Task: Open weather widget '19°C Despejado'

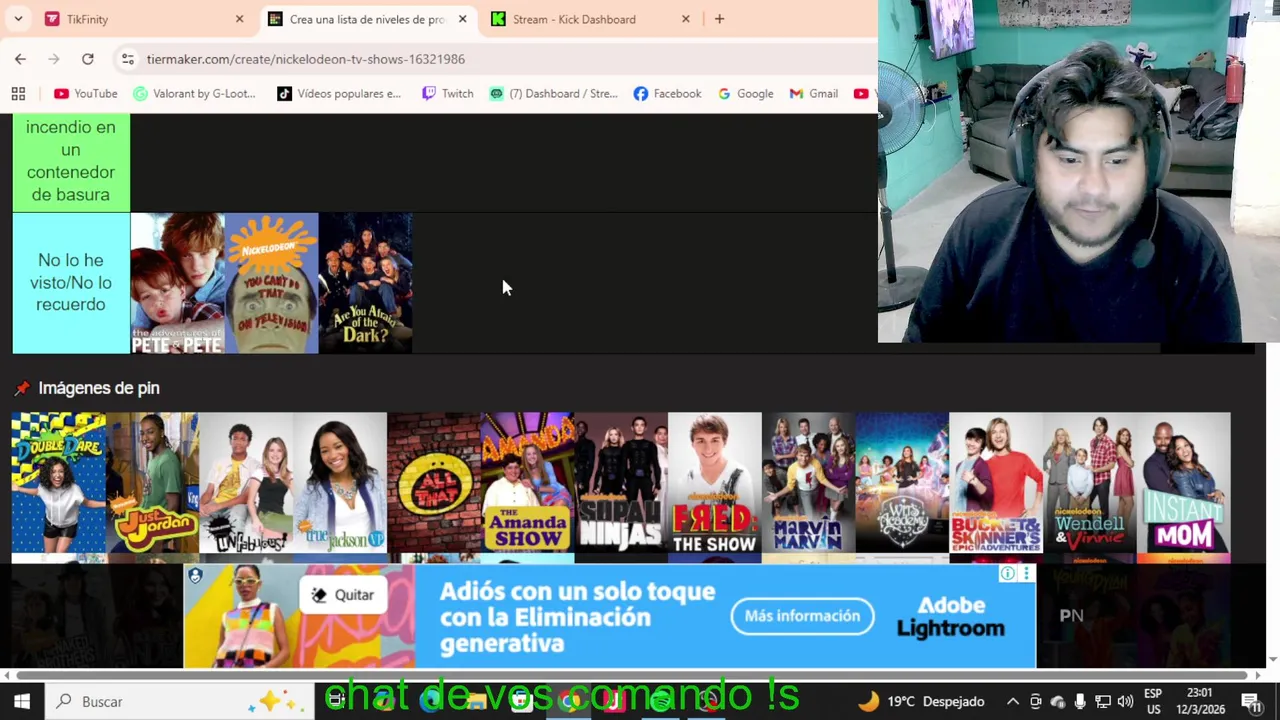Action: coord(921,701)
